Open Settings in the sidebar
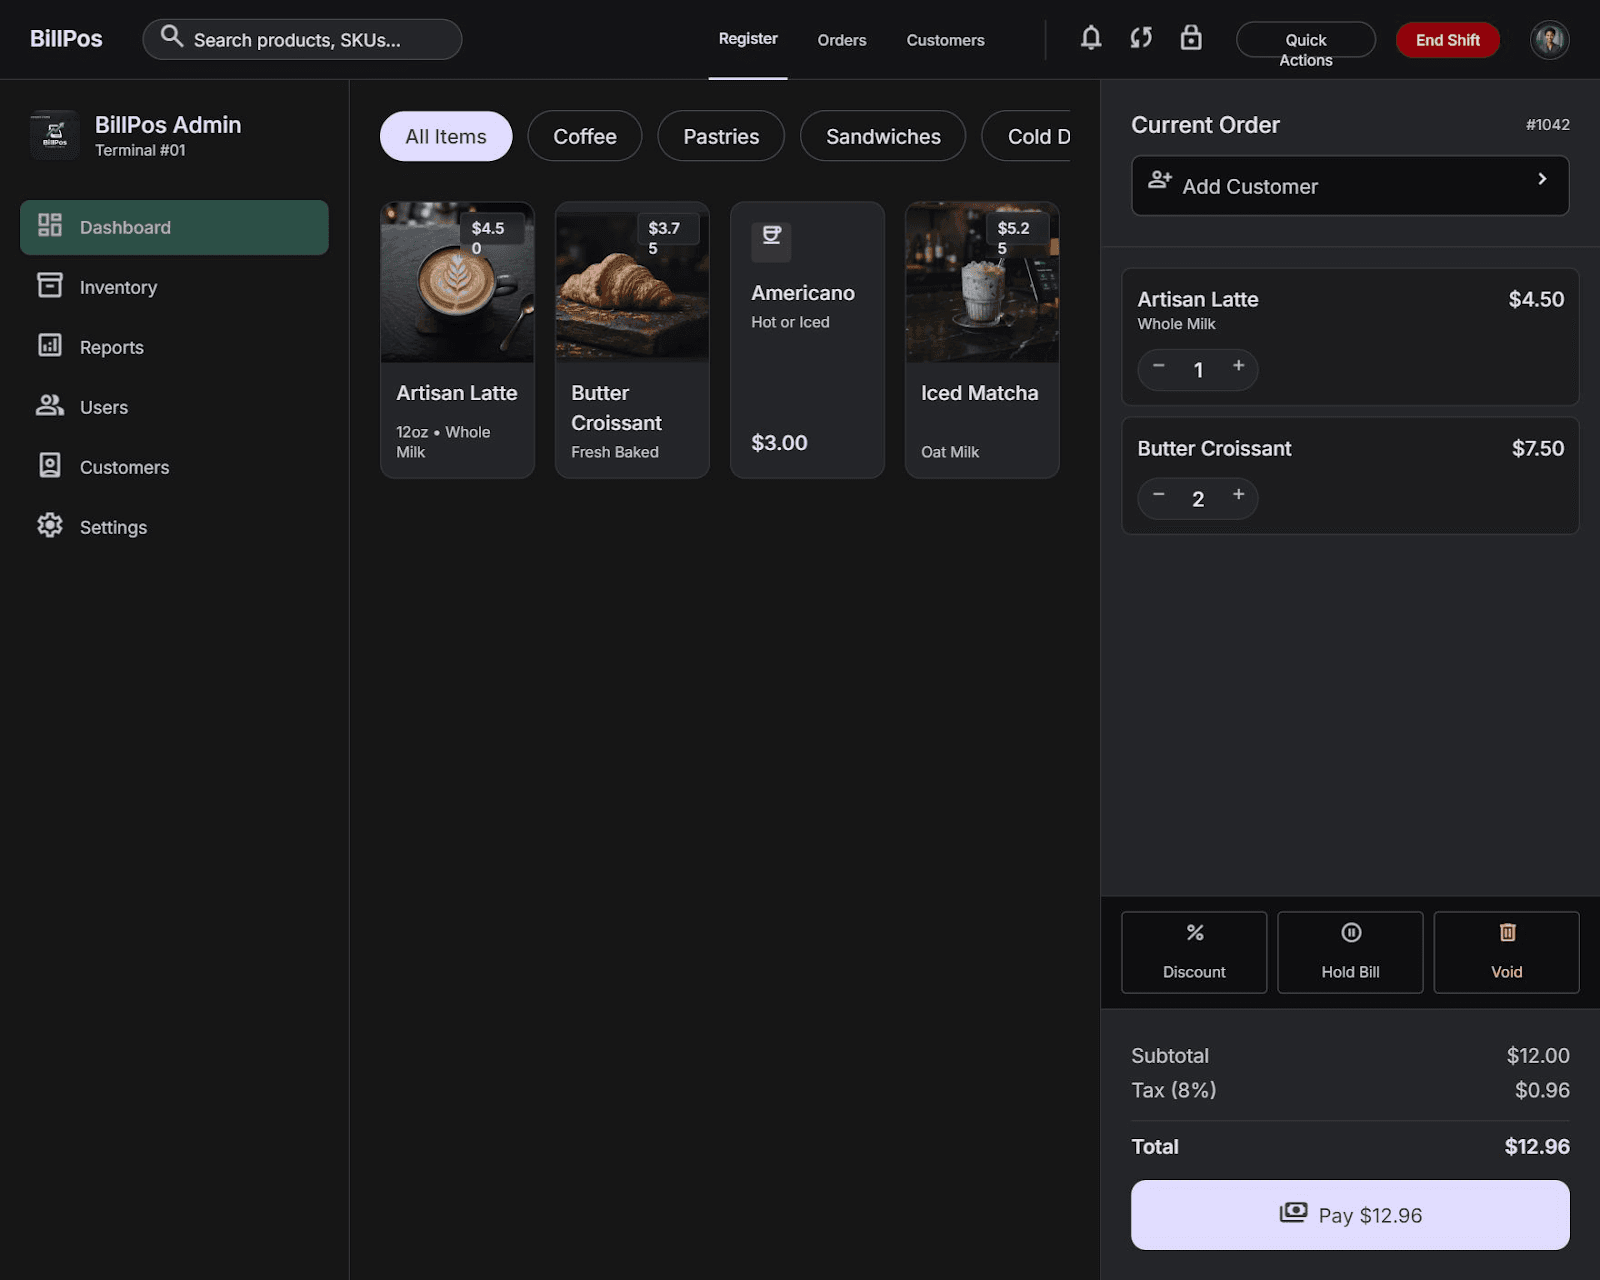Viewport: 1600px width, 1280px height. pos(174,527)
